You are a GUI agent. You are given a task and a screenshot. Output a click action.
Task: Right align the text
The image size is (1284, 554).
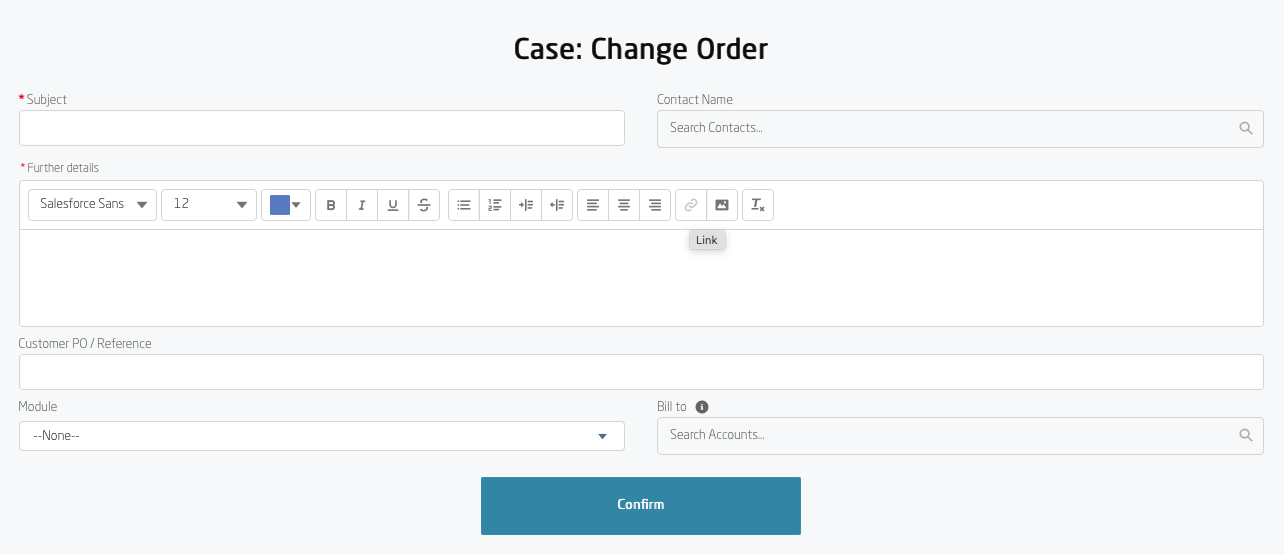tap(655, 205)
